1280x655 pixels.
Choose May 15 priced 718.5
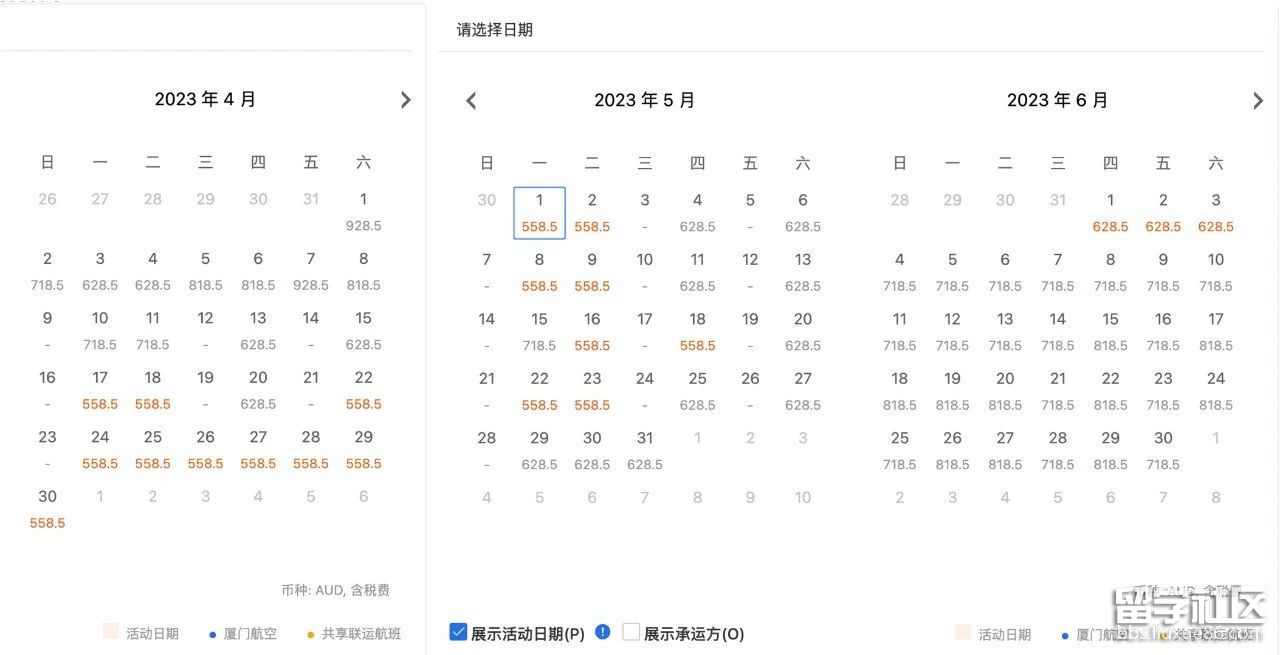pos(539,332)
